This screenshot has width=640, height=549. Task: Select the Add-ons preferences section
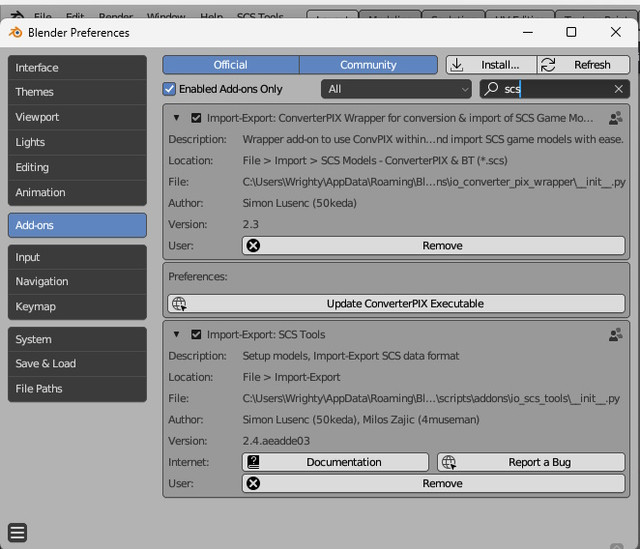[x=77, y=225]
